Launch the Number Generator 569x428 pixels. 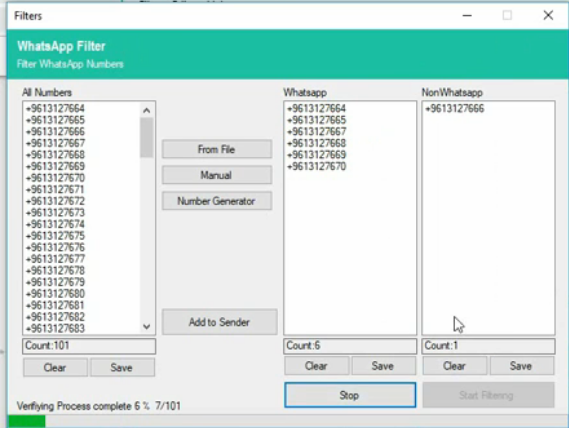217,201
